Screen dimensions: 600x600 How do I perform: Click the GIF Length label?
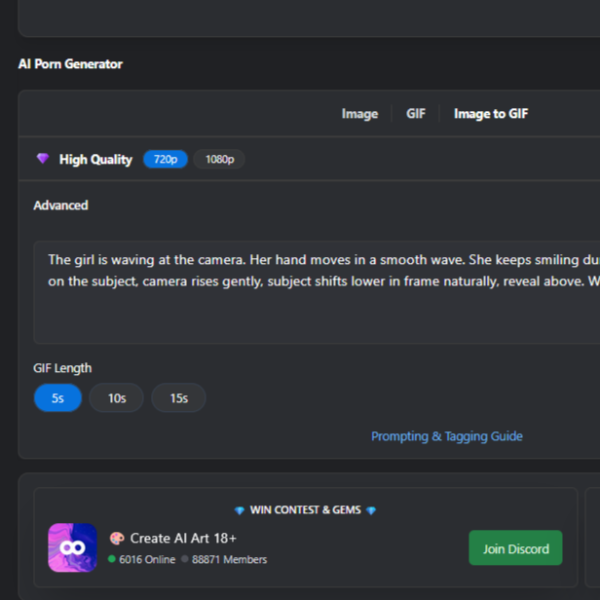coord(62,368)
